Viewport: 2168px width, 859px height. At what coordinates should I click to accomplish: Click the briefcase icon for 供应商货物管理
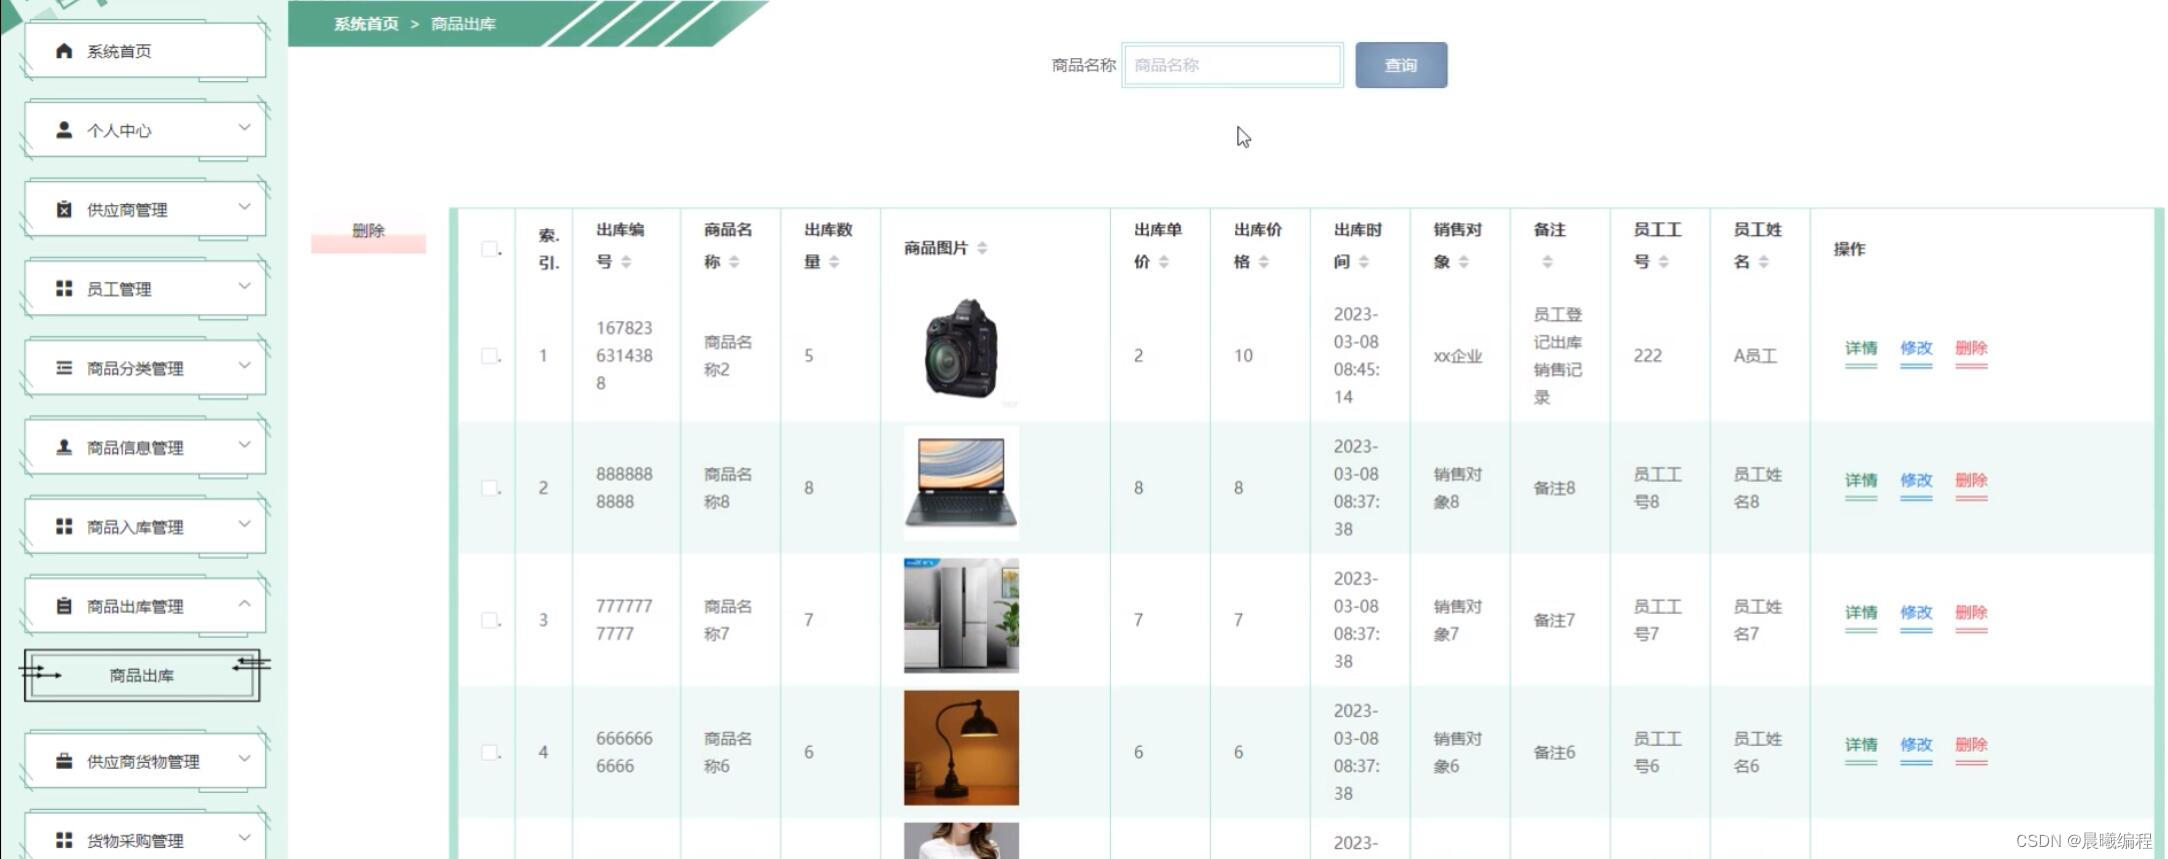click(64, 761)
